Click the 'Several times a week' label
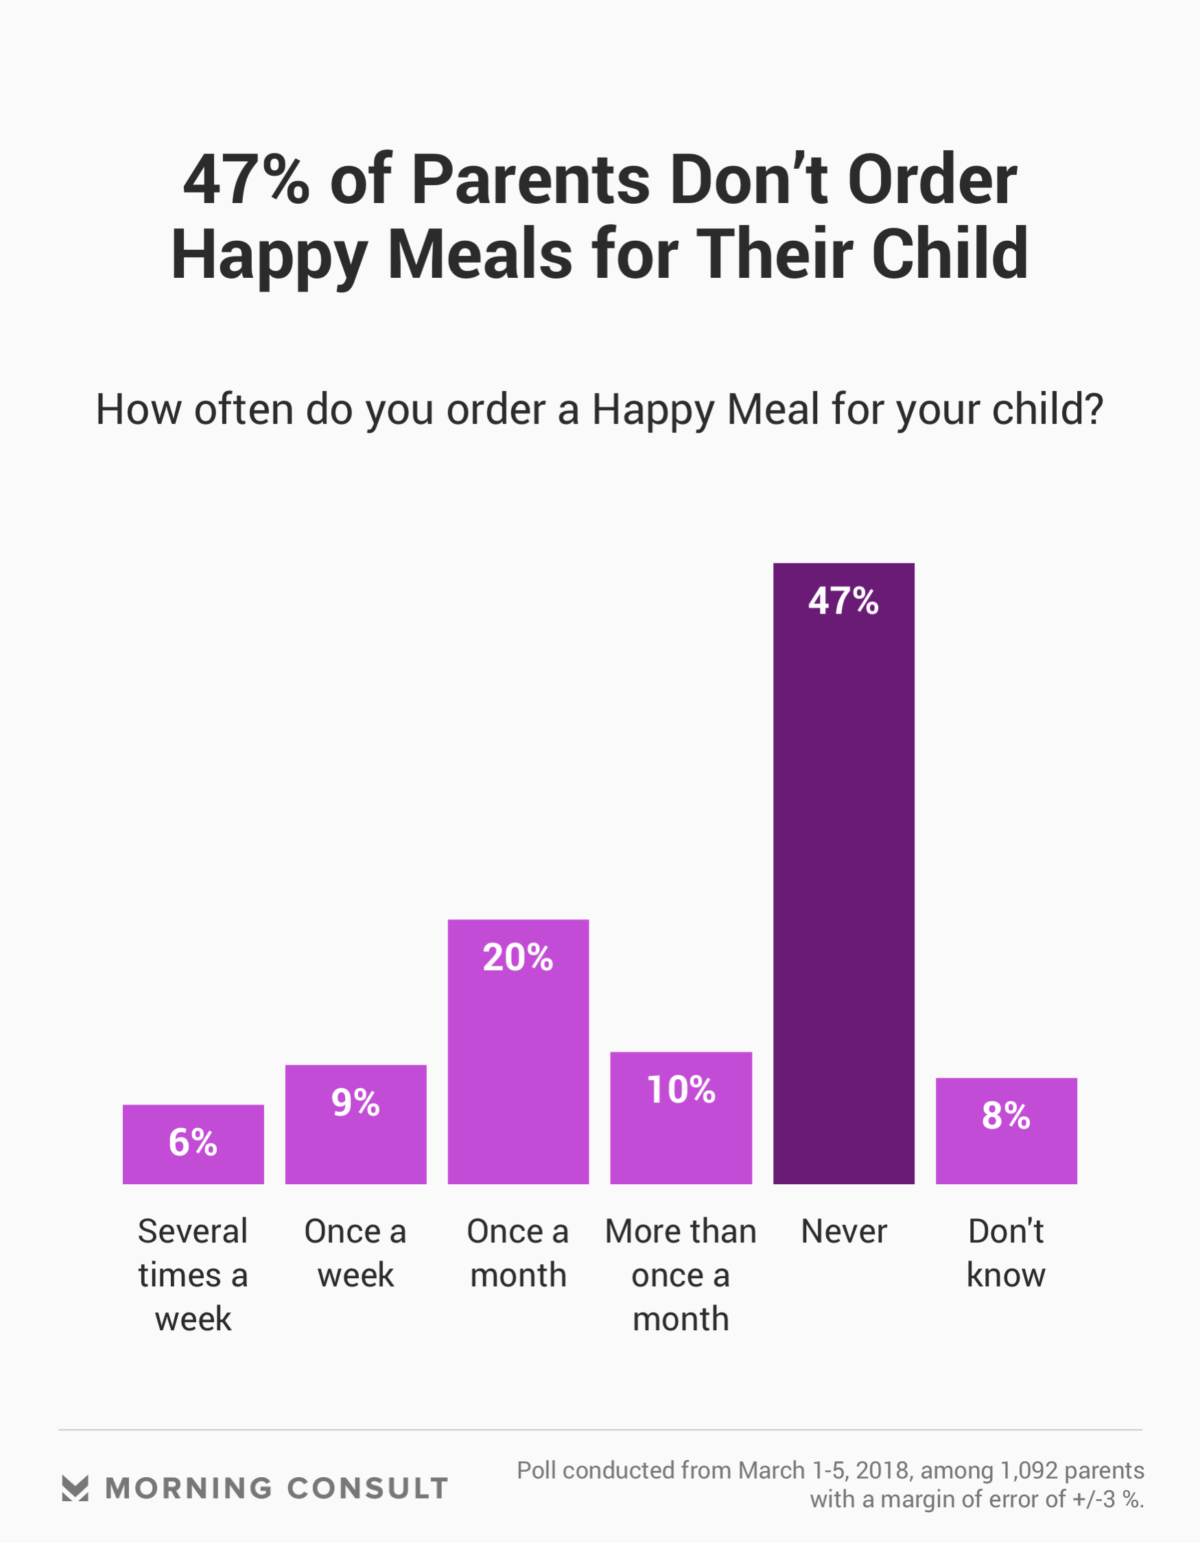Viewport: 1200px width, 1543px height. pyautogui.click(x=193, y=1275)
